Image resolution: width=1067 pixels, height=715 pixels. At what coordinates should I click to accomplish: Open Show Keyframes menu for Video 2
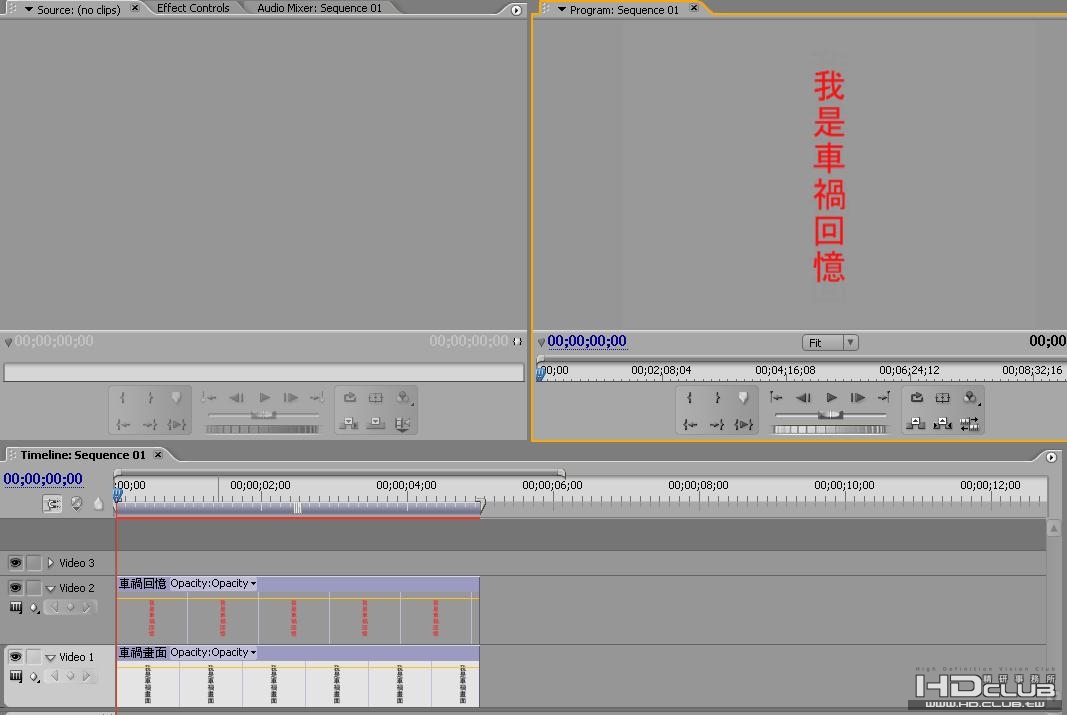(34, 608)
